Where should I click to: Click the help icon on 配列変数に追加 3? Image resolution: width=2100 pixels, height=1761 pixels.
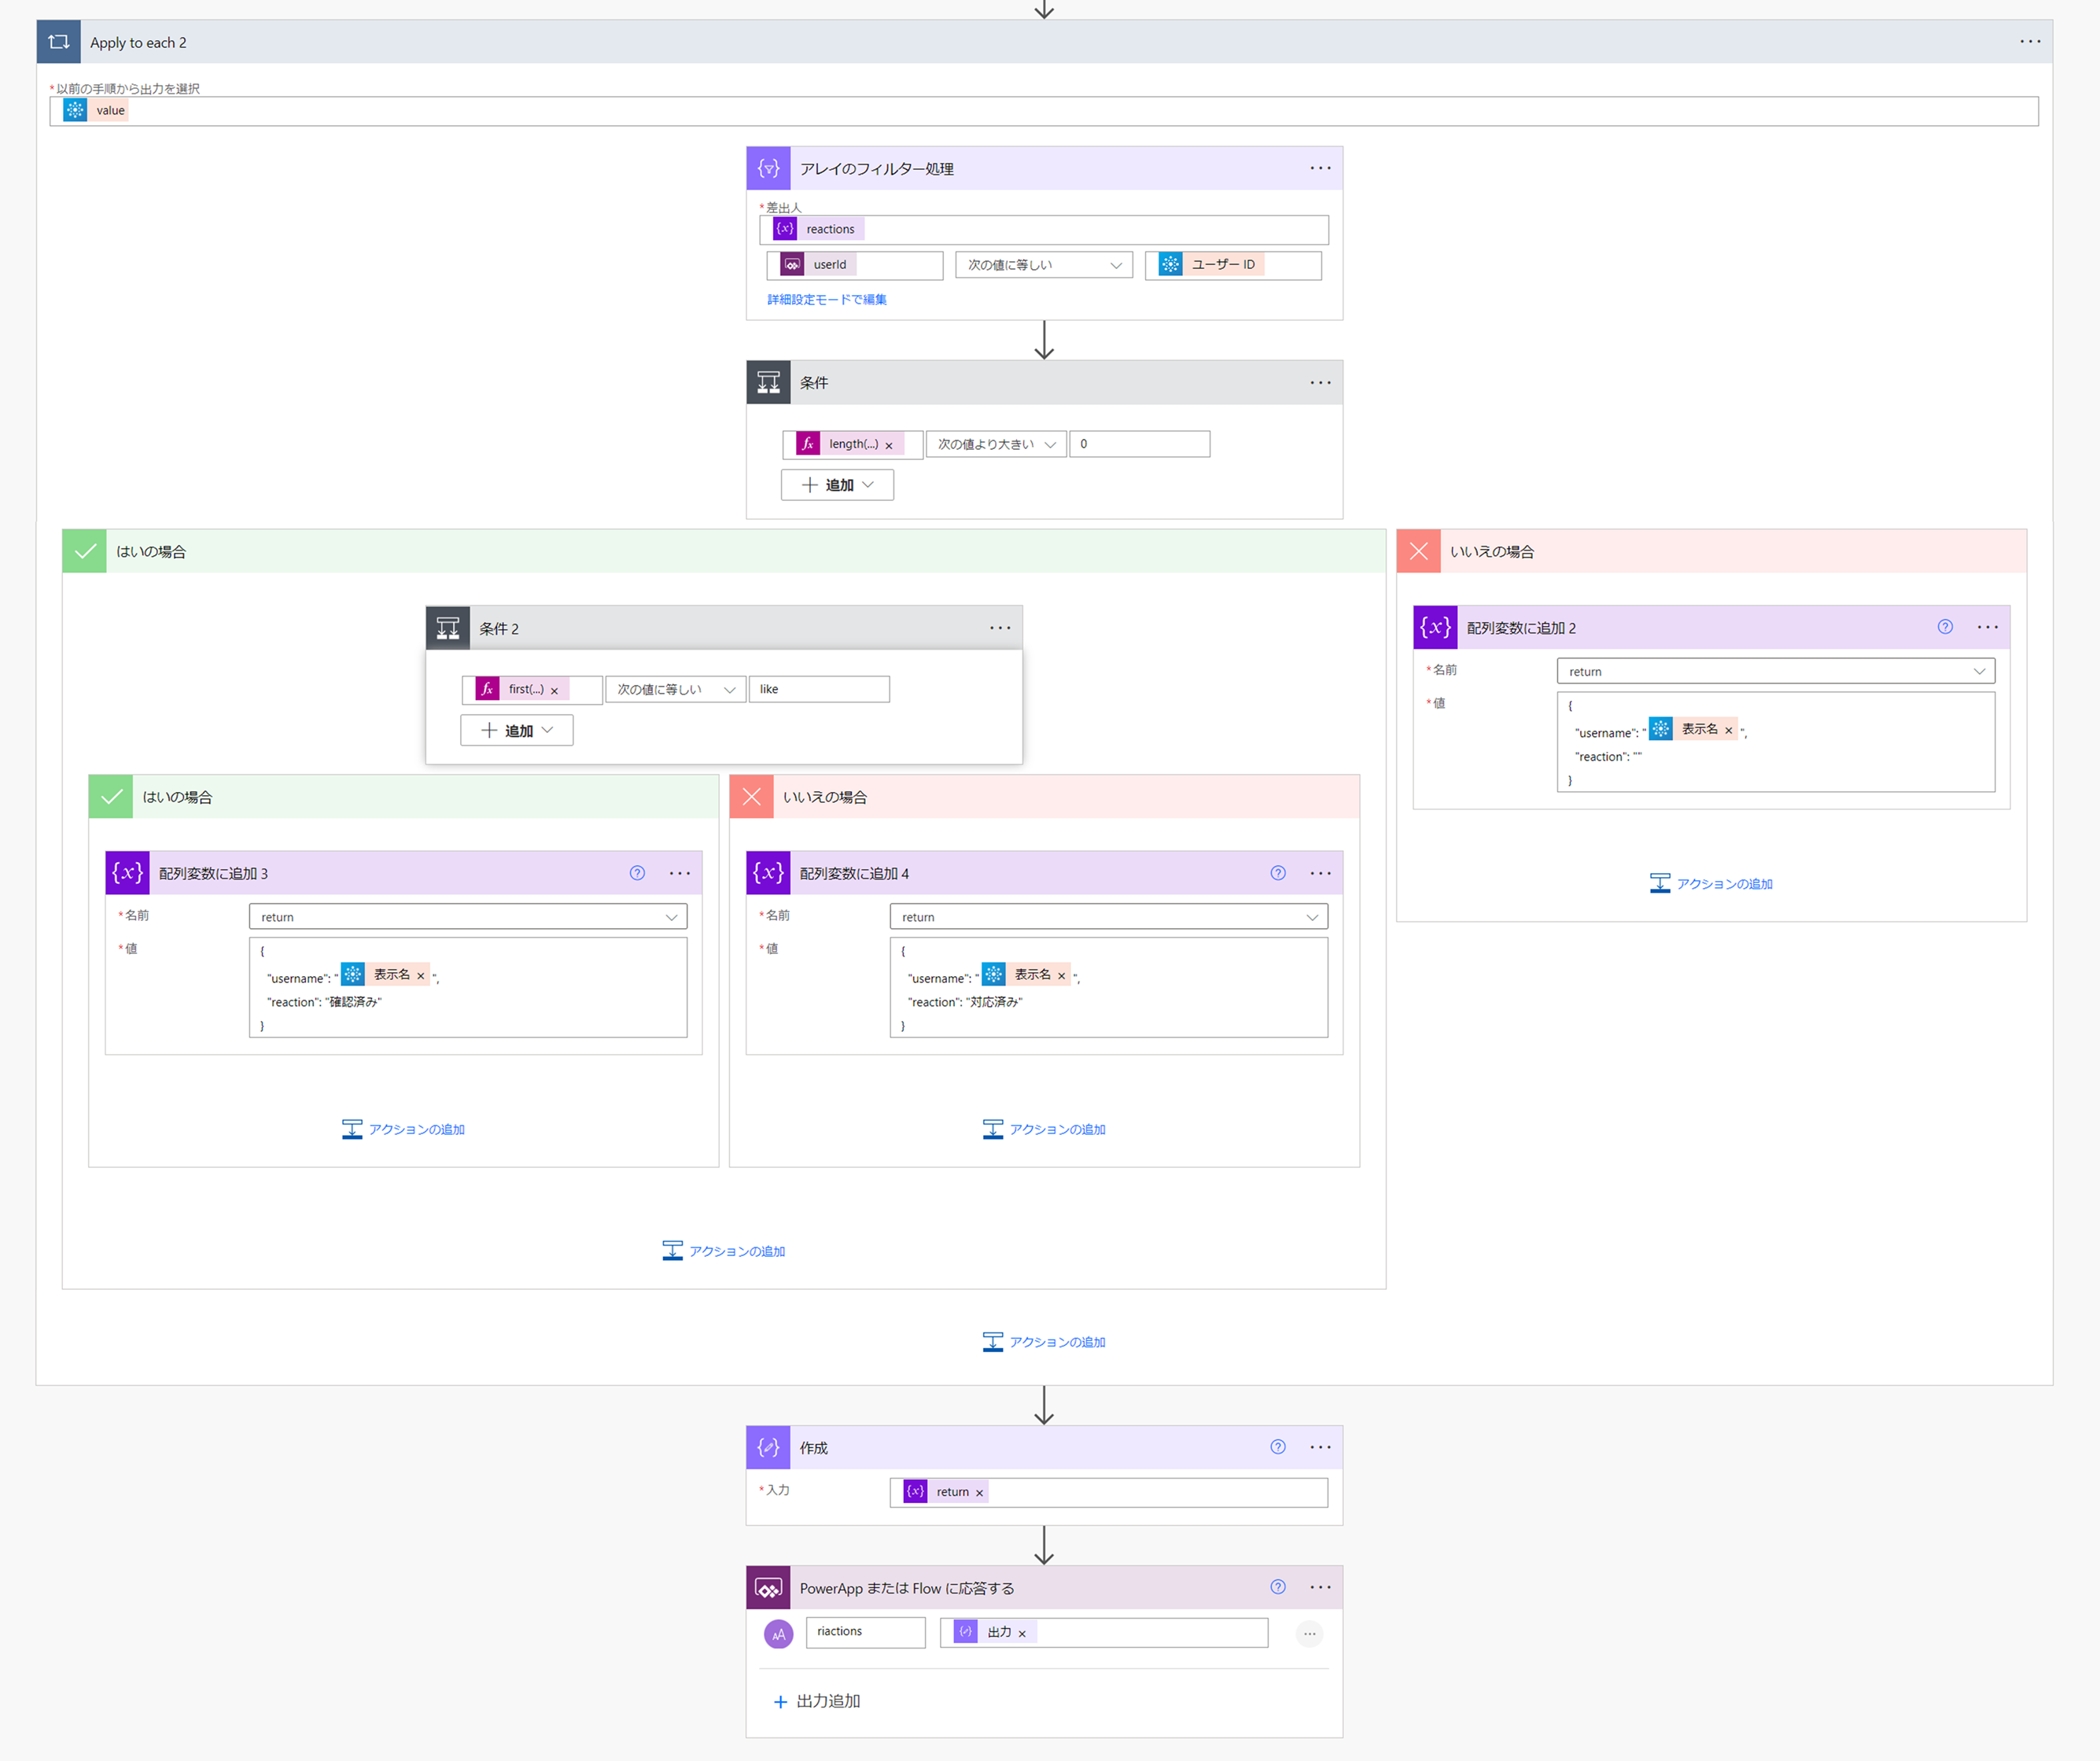pos(637,873)
